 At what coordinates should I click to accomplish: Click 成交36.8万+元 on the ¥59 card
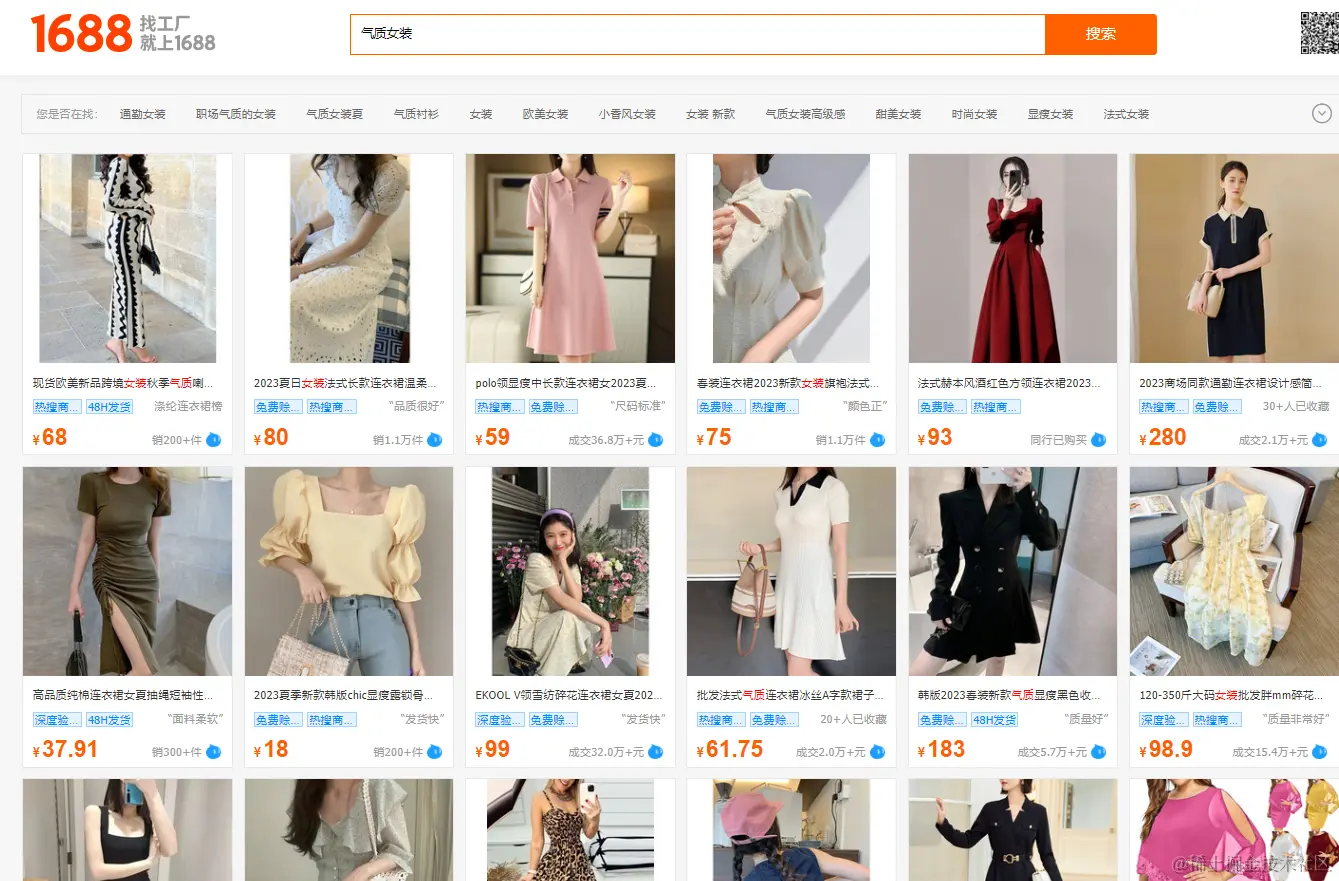(606, 440)
